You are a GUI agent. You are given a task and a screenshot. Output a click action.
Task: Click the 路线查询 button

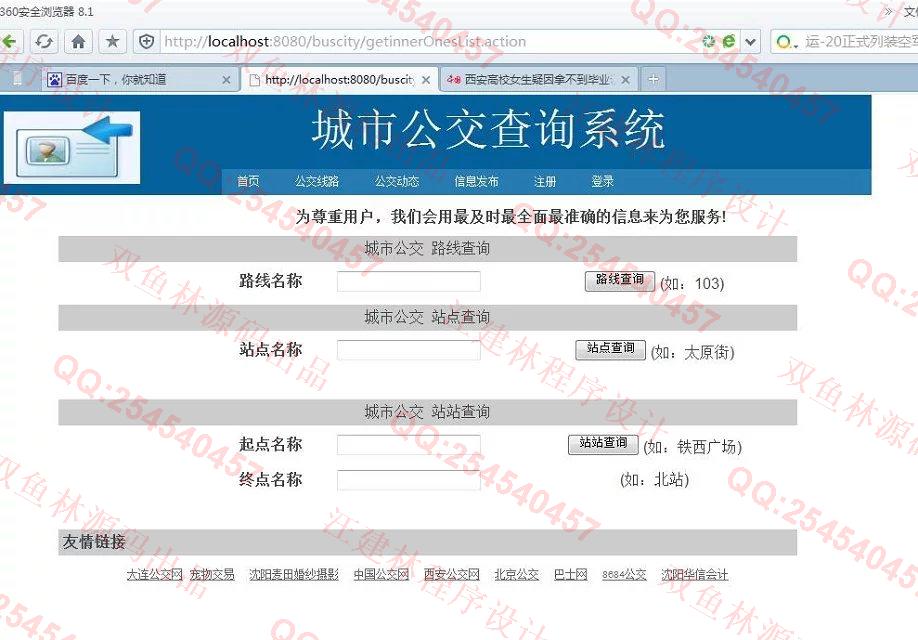point(619,280)
